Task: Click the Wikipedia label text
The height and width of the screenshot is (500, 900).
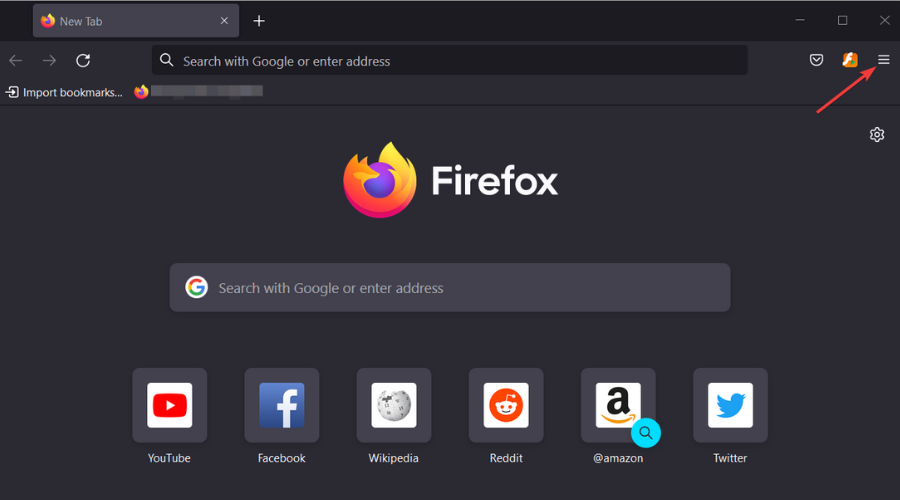Action: (393, 458)
